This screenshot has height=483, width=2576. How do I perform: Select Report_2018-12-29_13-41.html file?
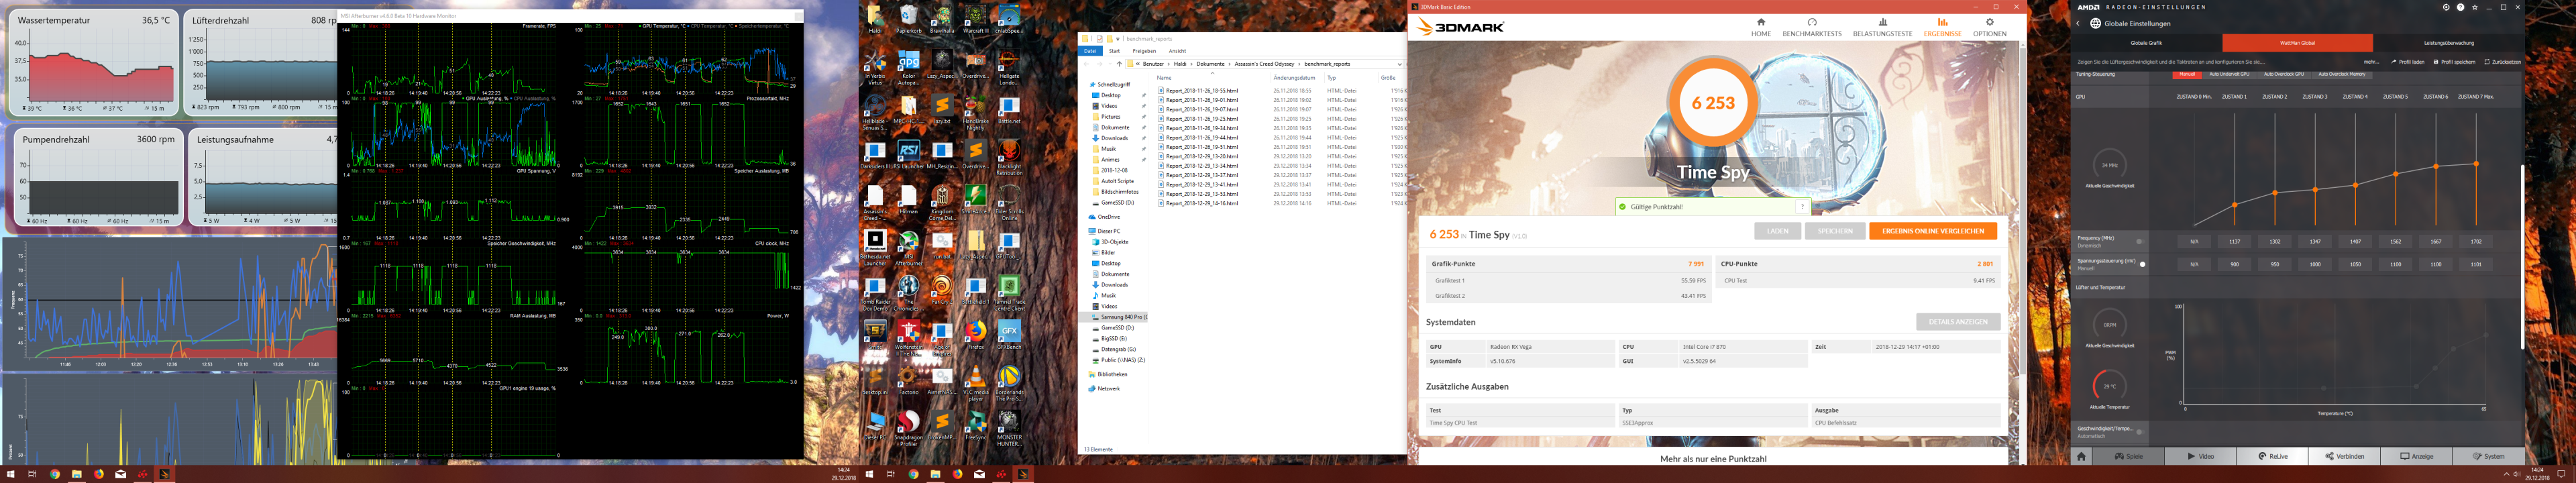click(1201, 184)
